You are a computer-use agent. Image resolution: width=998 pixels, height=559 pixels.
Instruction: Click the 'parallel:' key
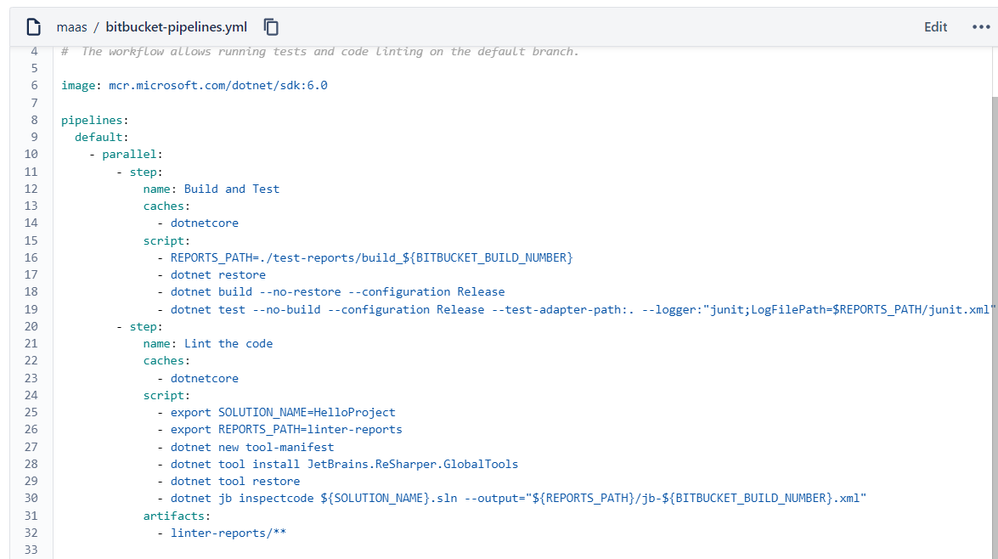click(132, 154)
